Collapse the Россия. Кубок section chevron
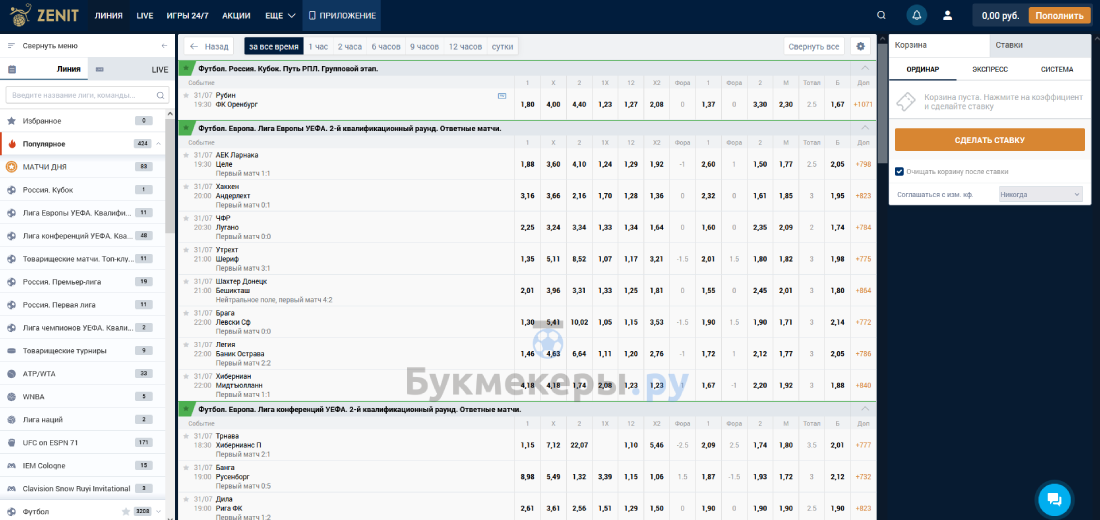This screenshot has width=1100, height=520. tap(865, 68)
